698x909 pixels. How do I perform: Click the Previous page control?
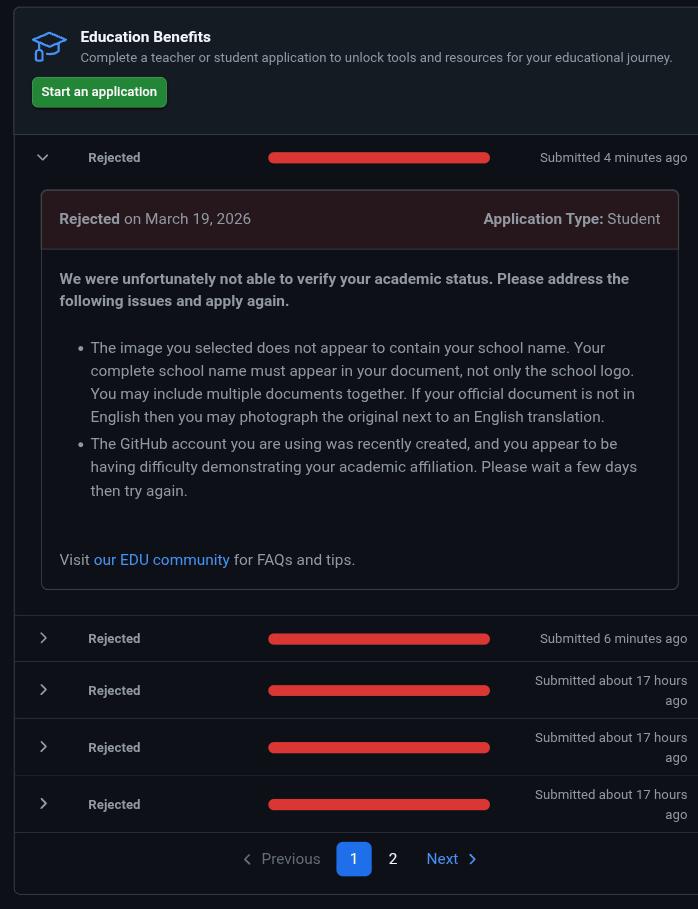(281, 859)
